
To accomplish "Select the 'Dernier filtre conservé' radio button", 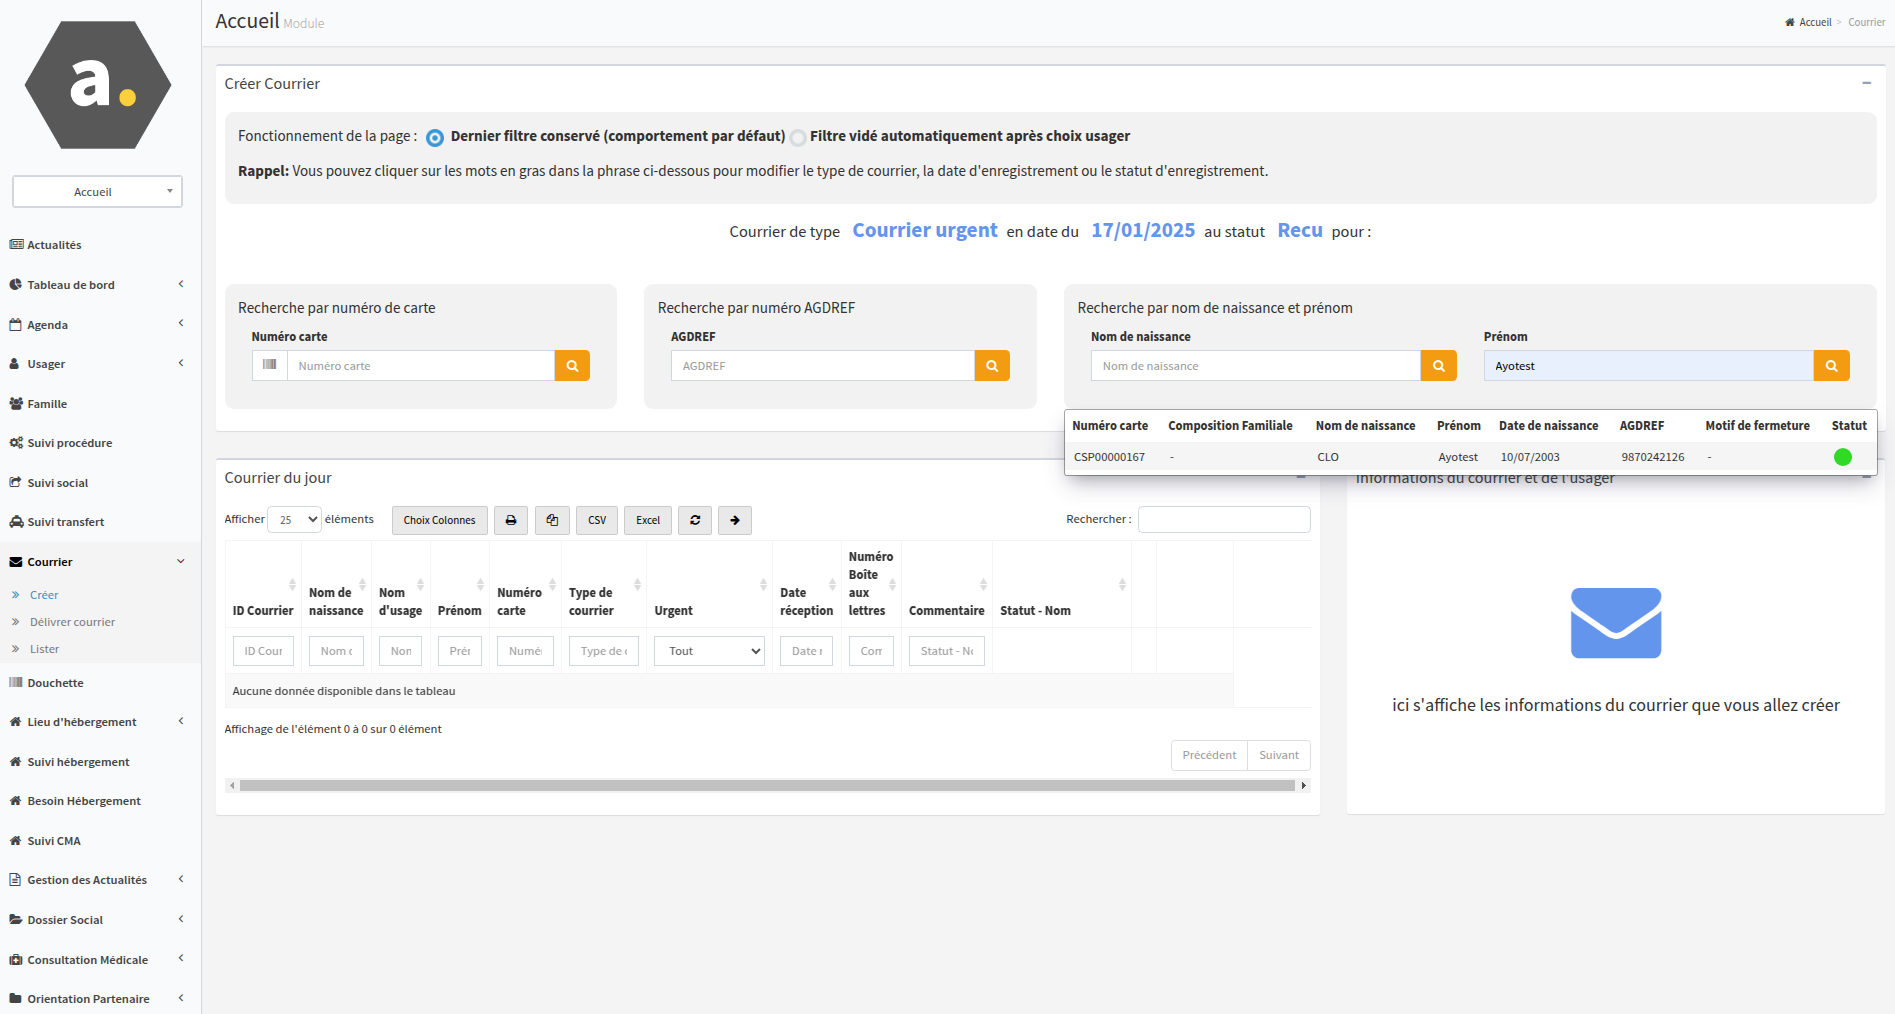I will 434,137.
